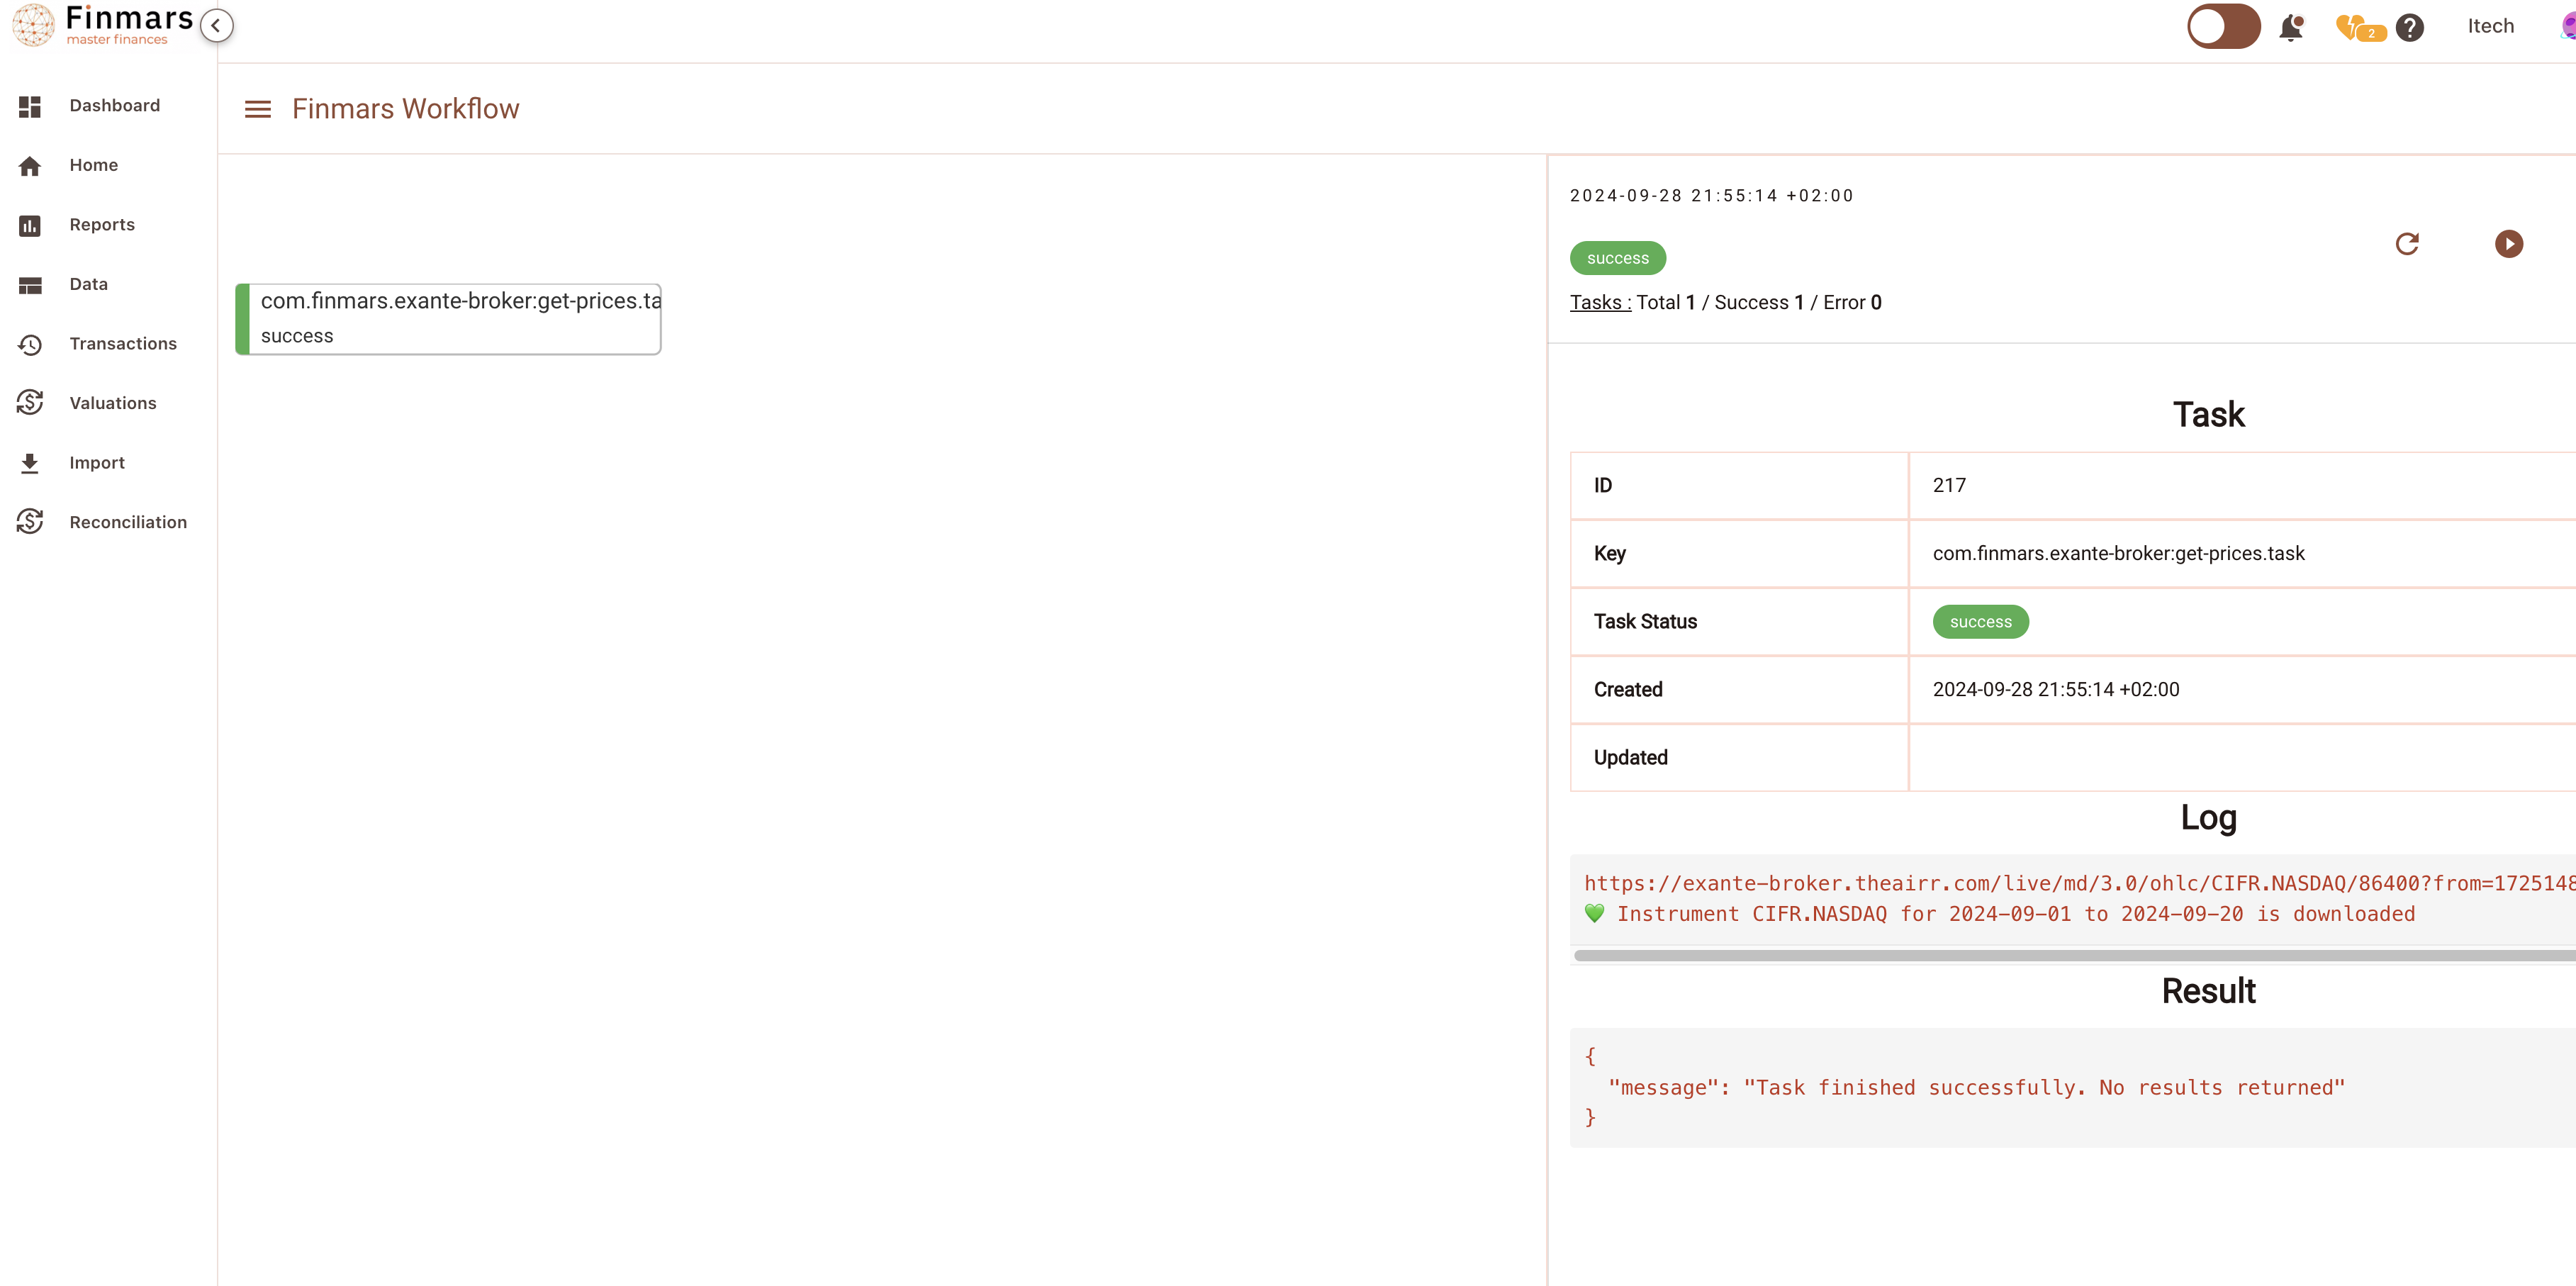Image resolution: width=2576 pixels, height=1286 pixels.
Task: Click the Task Status success badge
Action: 1980,622
